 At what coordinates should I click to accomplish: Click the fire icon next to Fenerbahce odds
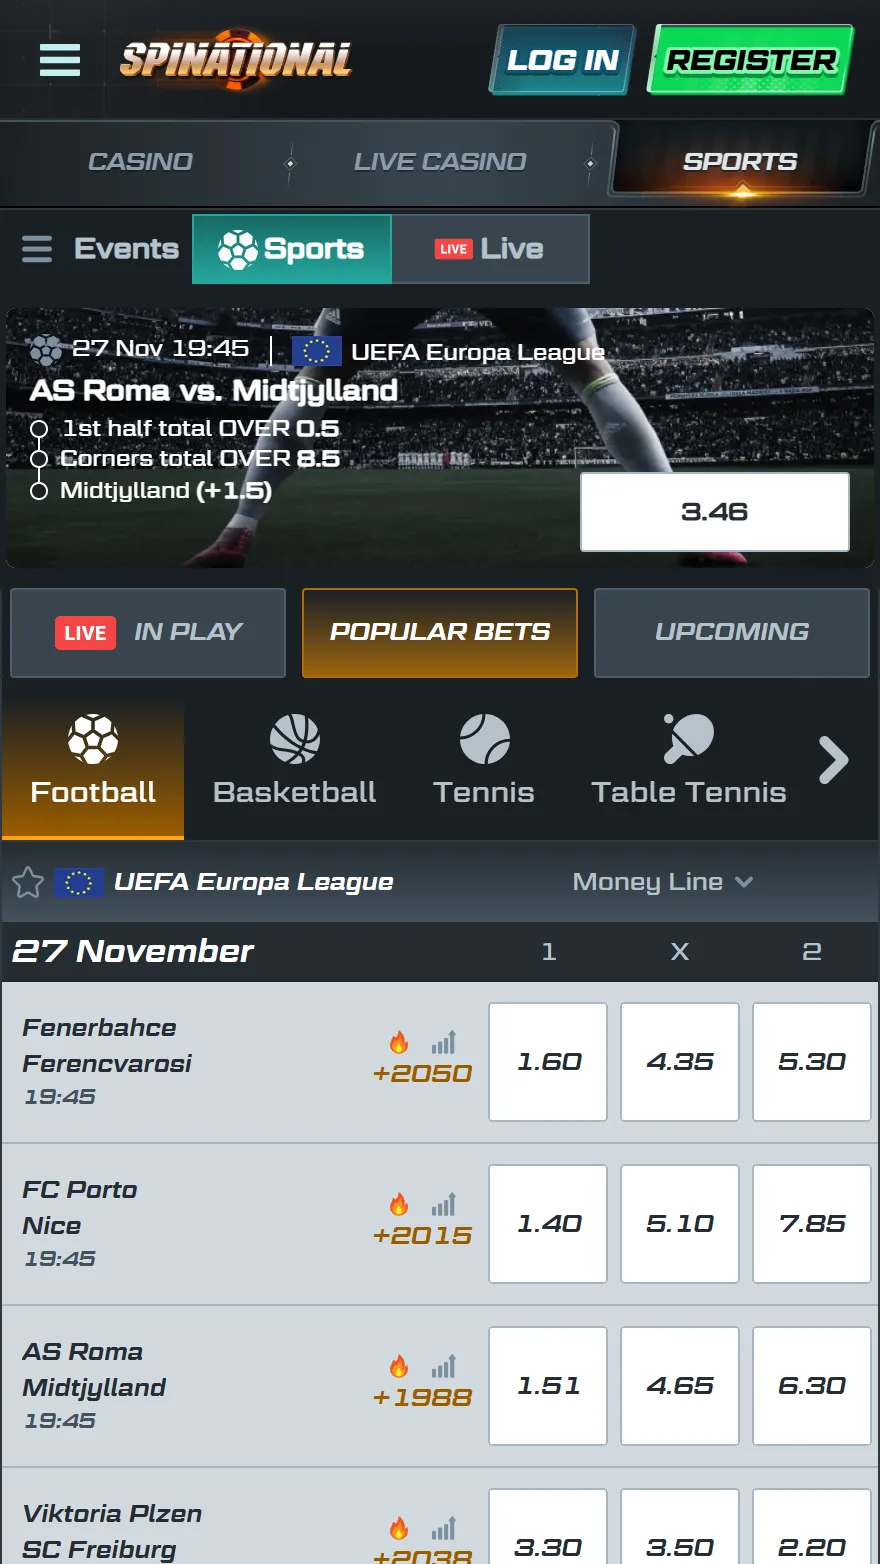pos(399,1043)
